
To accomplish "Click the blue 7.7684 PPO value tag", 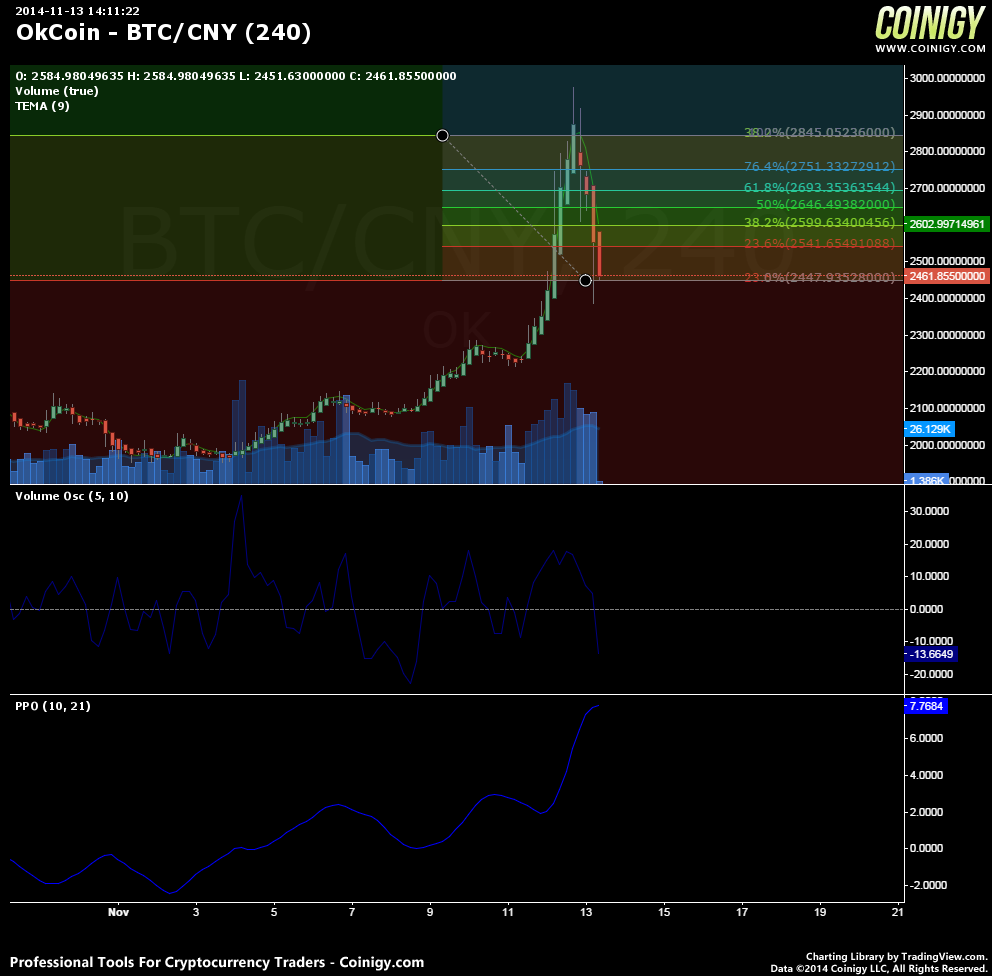I will pyautogui.click(x=926, y=706).
